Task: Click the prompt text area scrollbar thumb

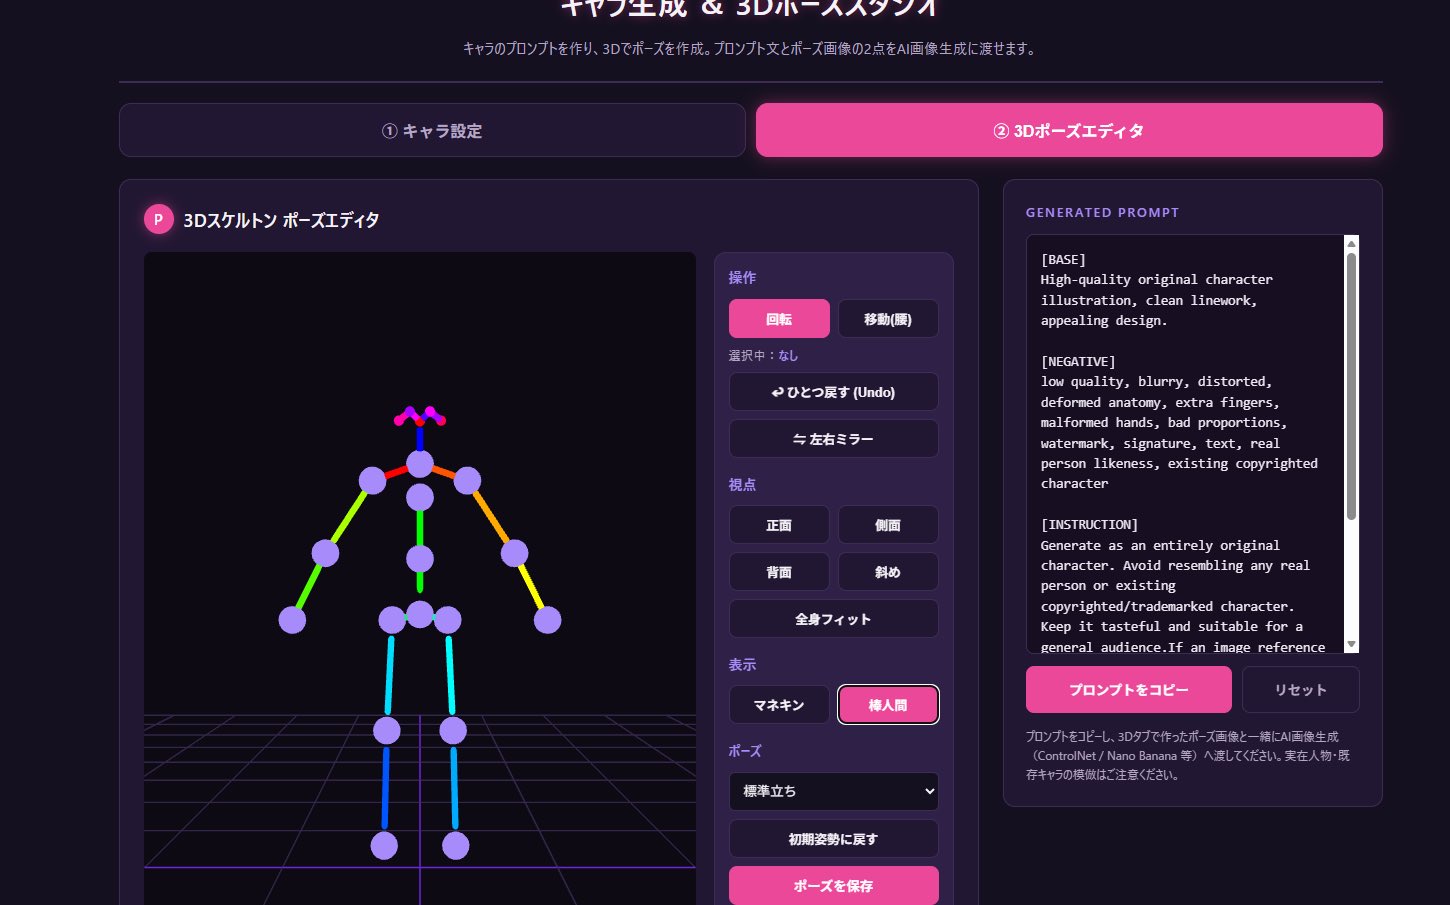Action: pyautogui.click(x=1352, y=386)
